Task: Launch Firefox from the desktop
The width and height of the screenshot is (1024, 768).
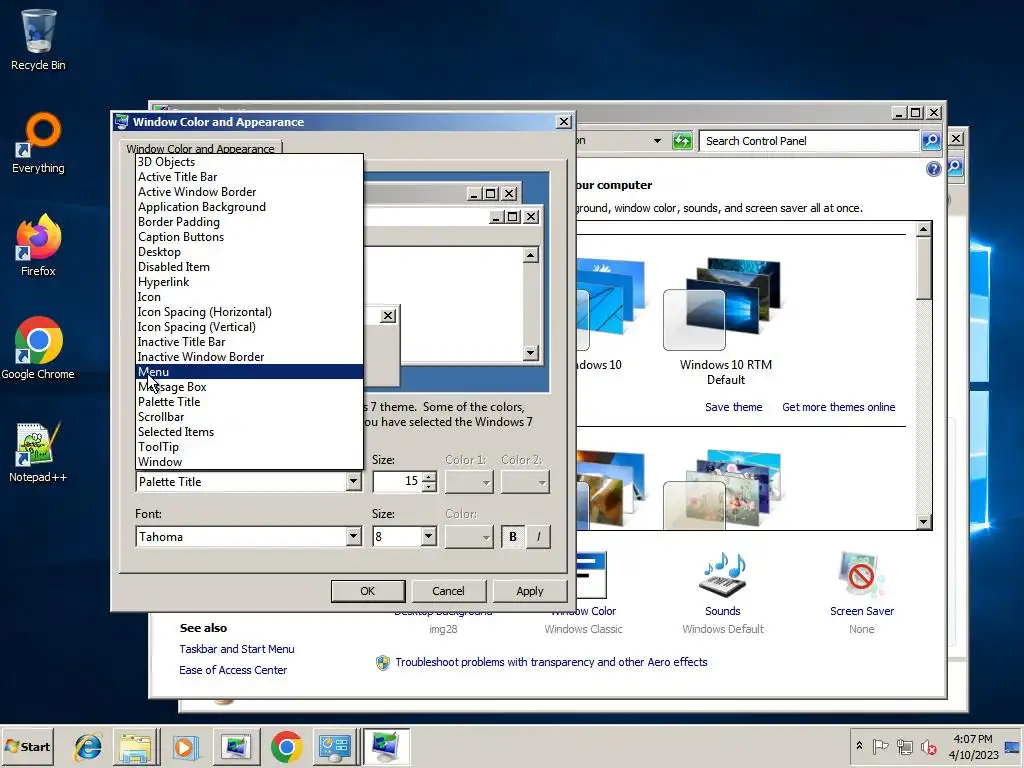Action: click(38, 245)
